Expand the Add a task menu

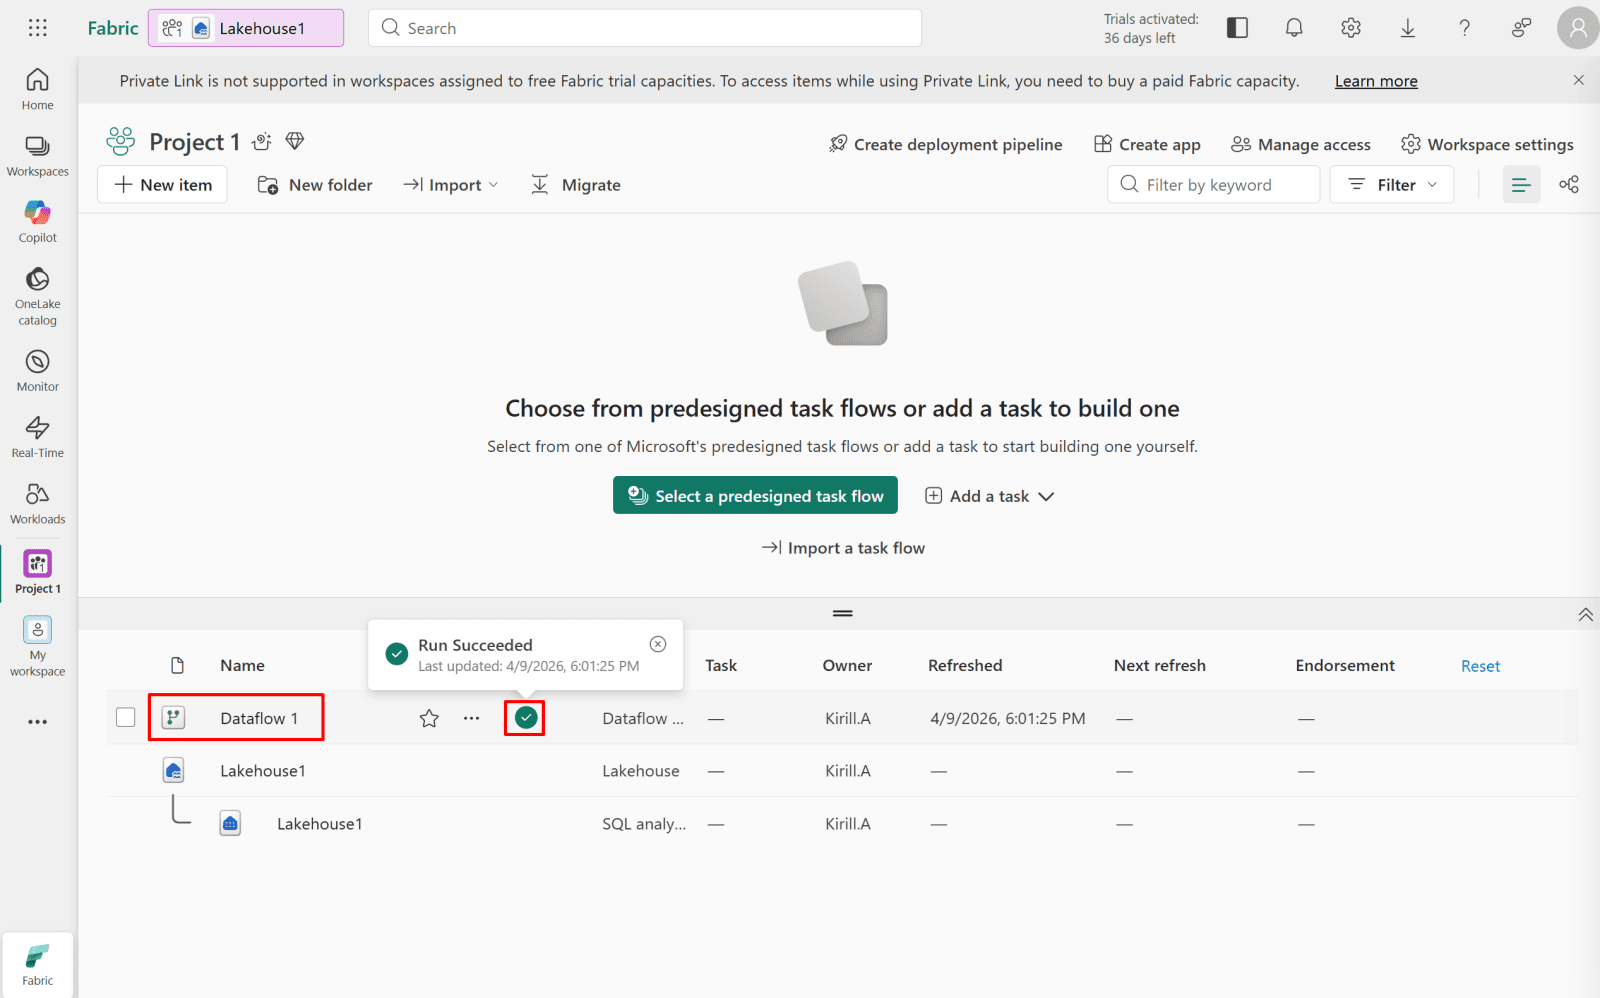click(989, 496)
